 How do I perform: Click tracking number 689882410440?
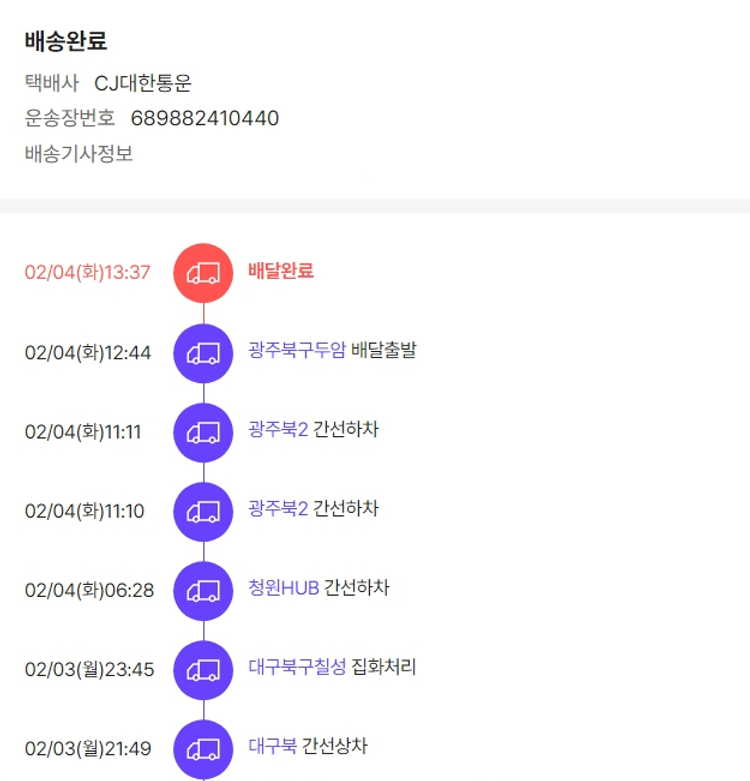pos(204,119)
